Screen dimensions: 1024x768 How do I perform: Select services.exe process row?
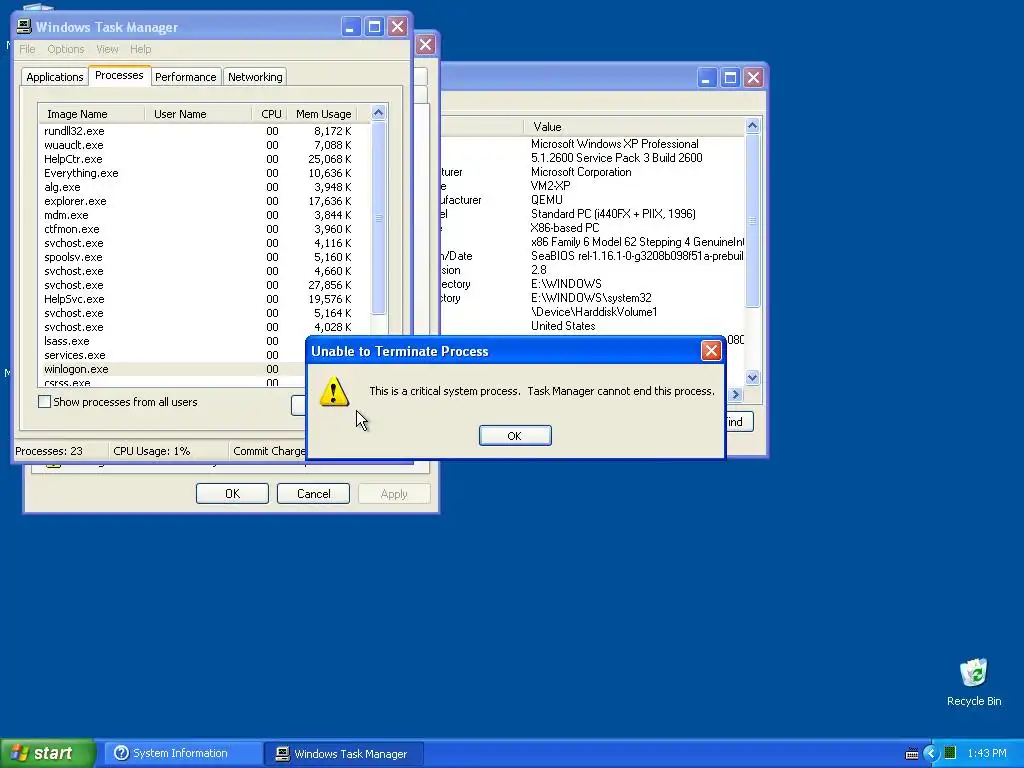[x=173, y=355]
